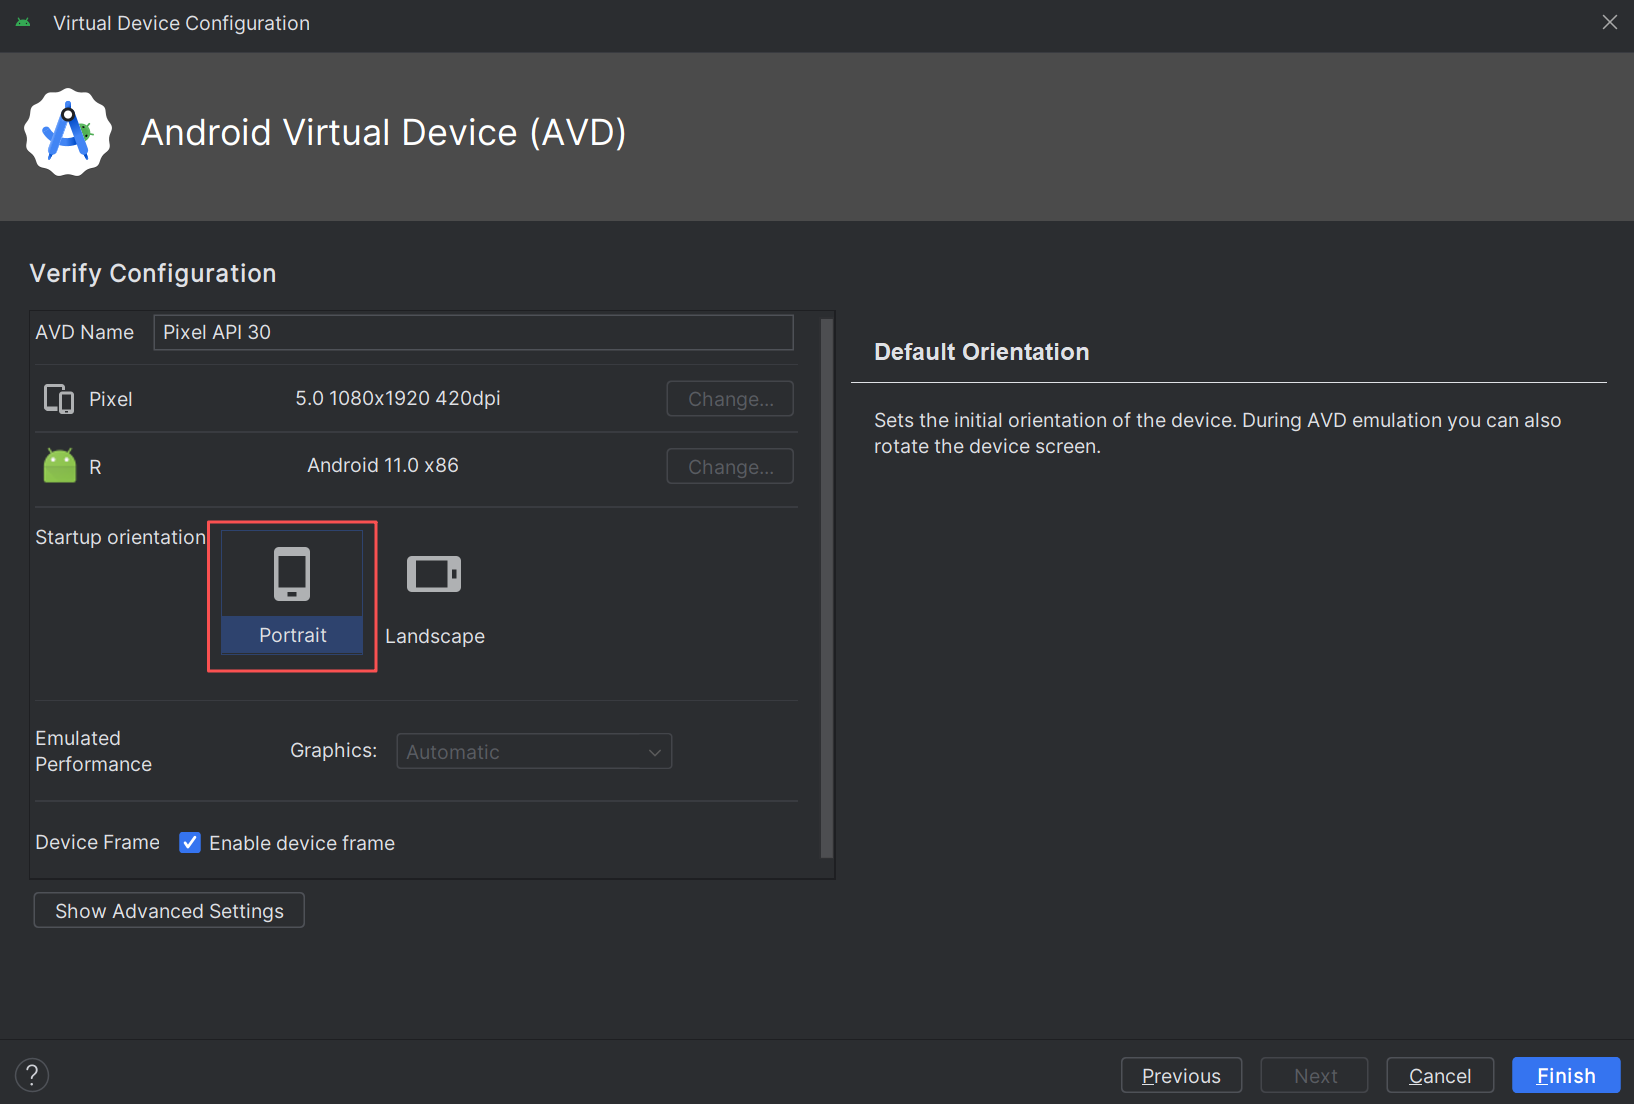The image size is (1634, 1104).
Task: Click Change button for Pixel device
Action: pos(730,399)
